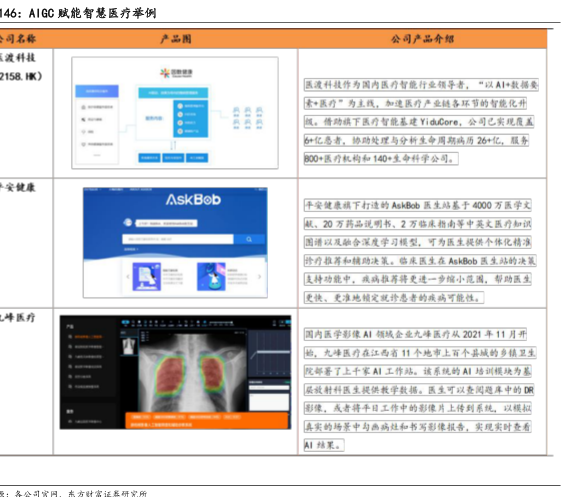Show next AskBob carousel card
The width and height of the screenshot is (561, 497).
click(259, 277)
